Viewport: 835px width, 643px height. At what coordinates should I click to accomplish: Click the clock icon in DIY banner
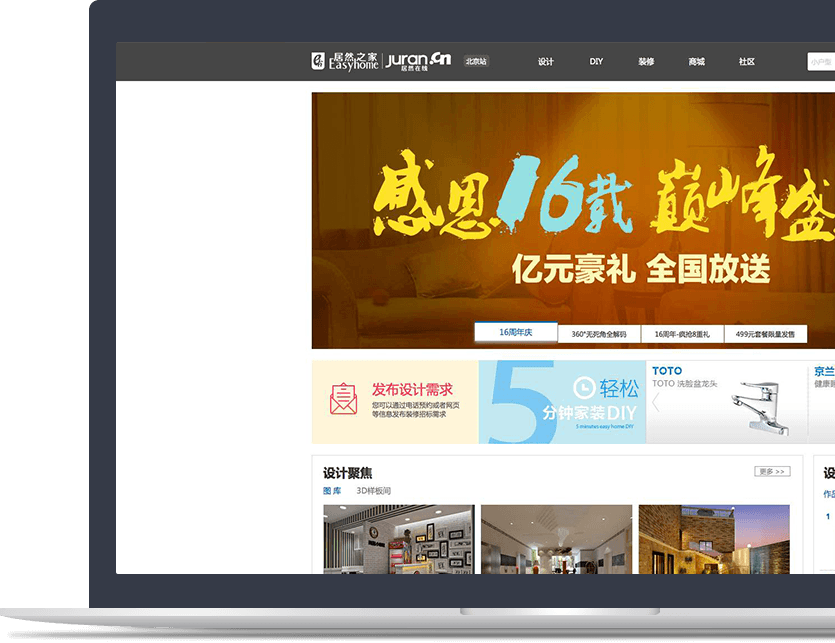(x=584, y=387)
